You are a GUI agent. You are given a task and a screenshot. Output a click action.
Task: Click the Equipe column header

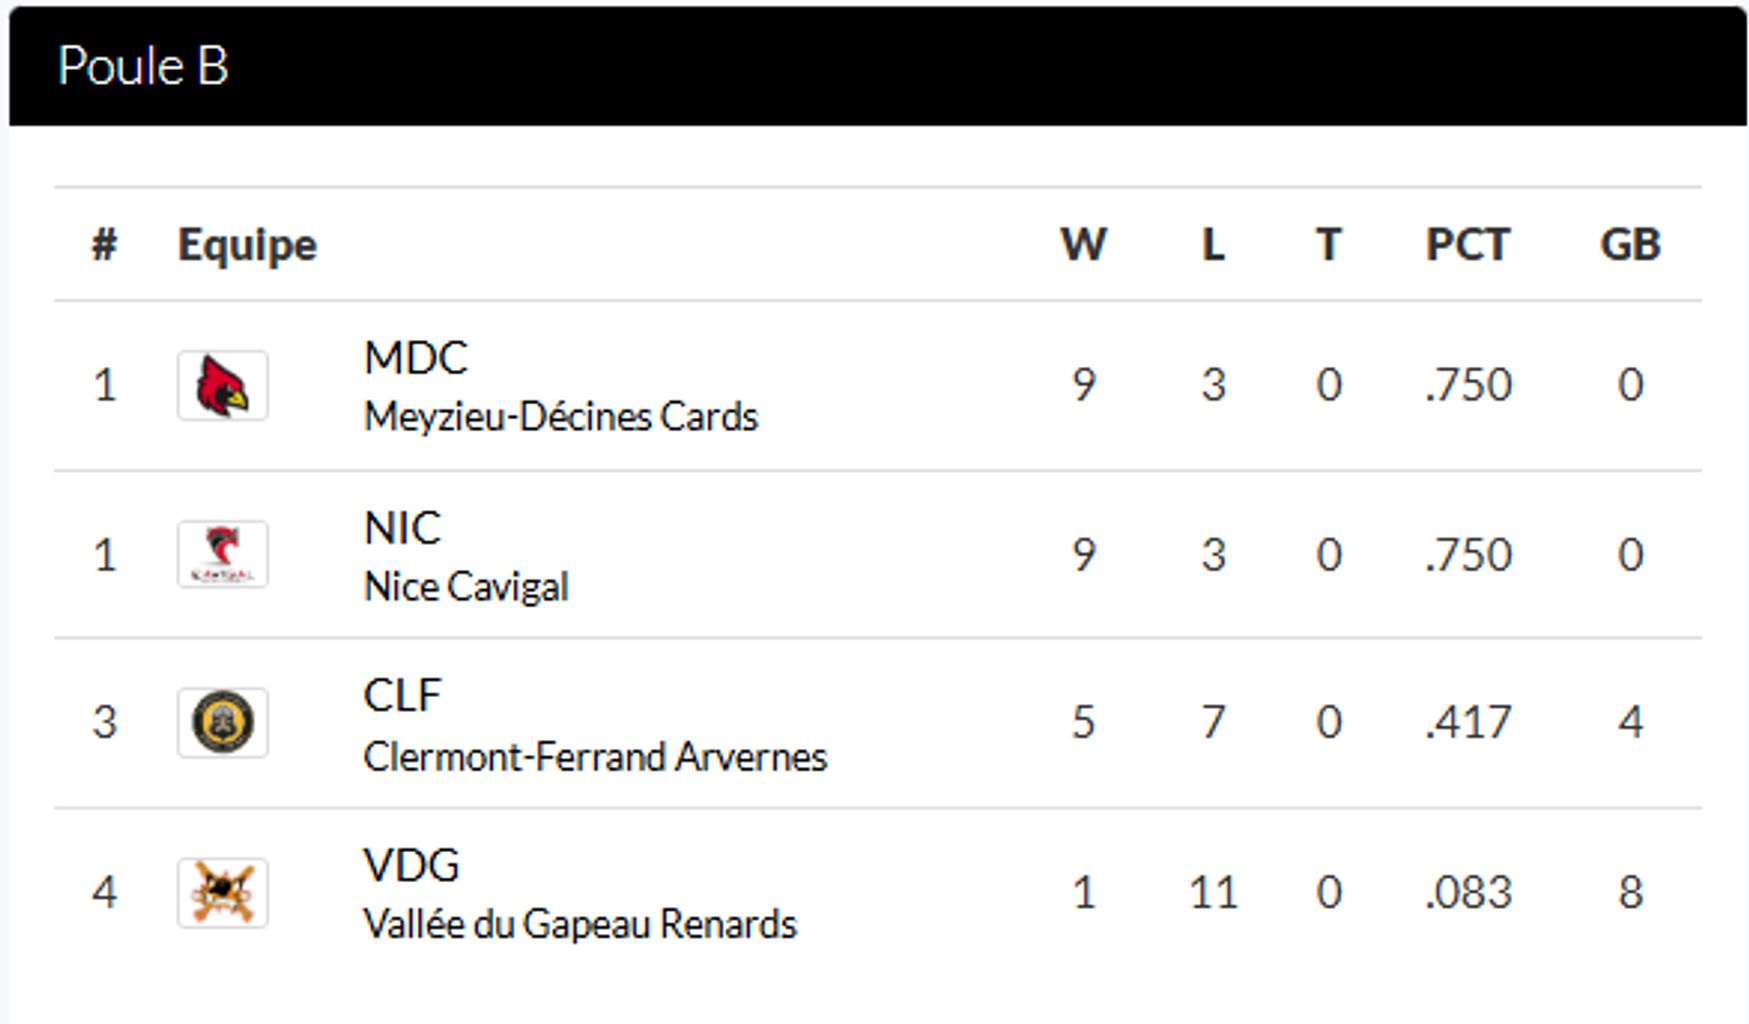click(247, 245)
